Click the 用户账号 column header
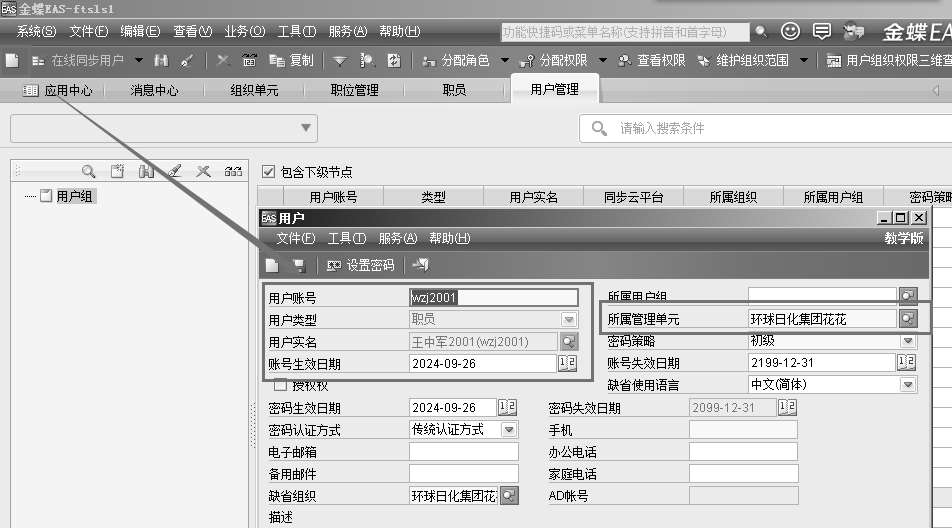952x528 pixels. click(333, 197)
